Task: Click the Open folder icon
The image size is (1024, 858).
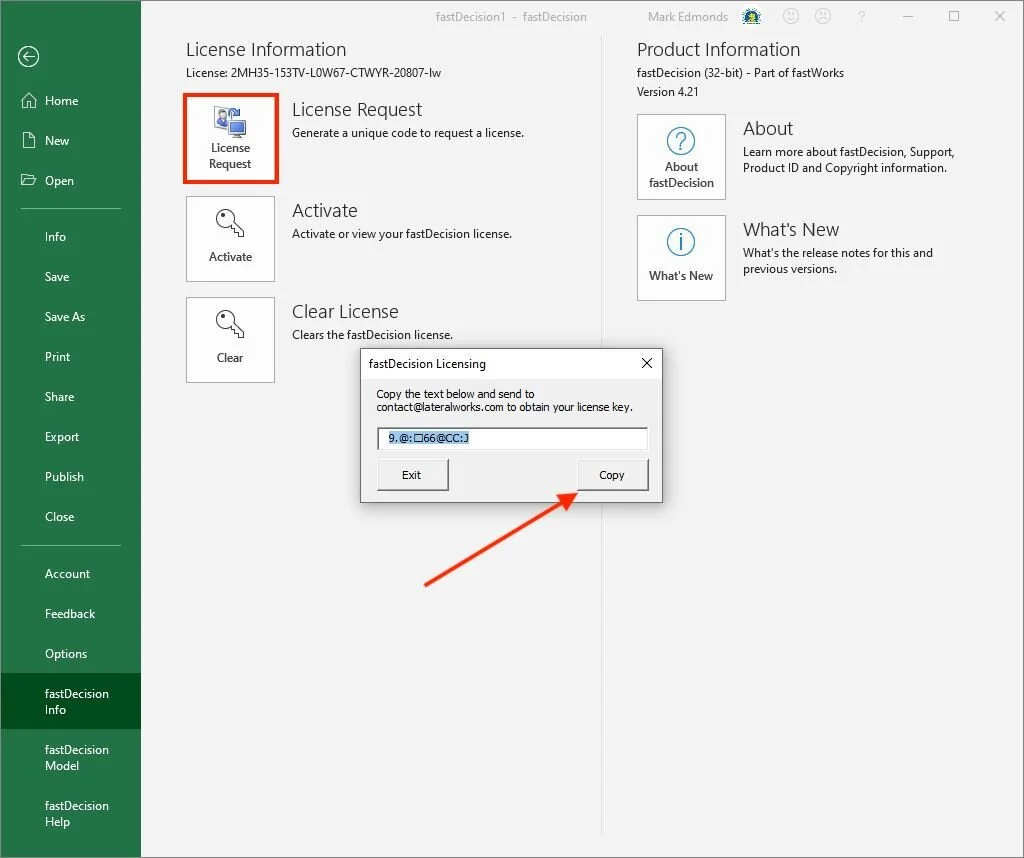Action: coord(28,180)
